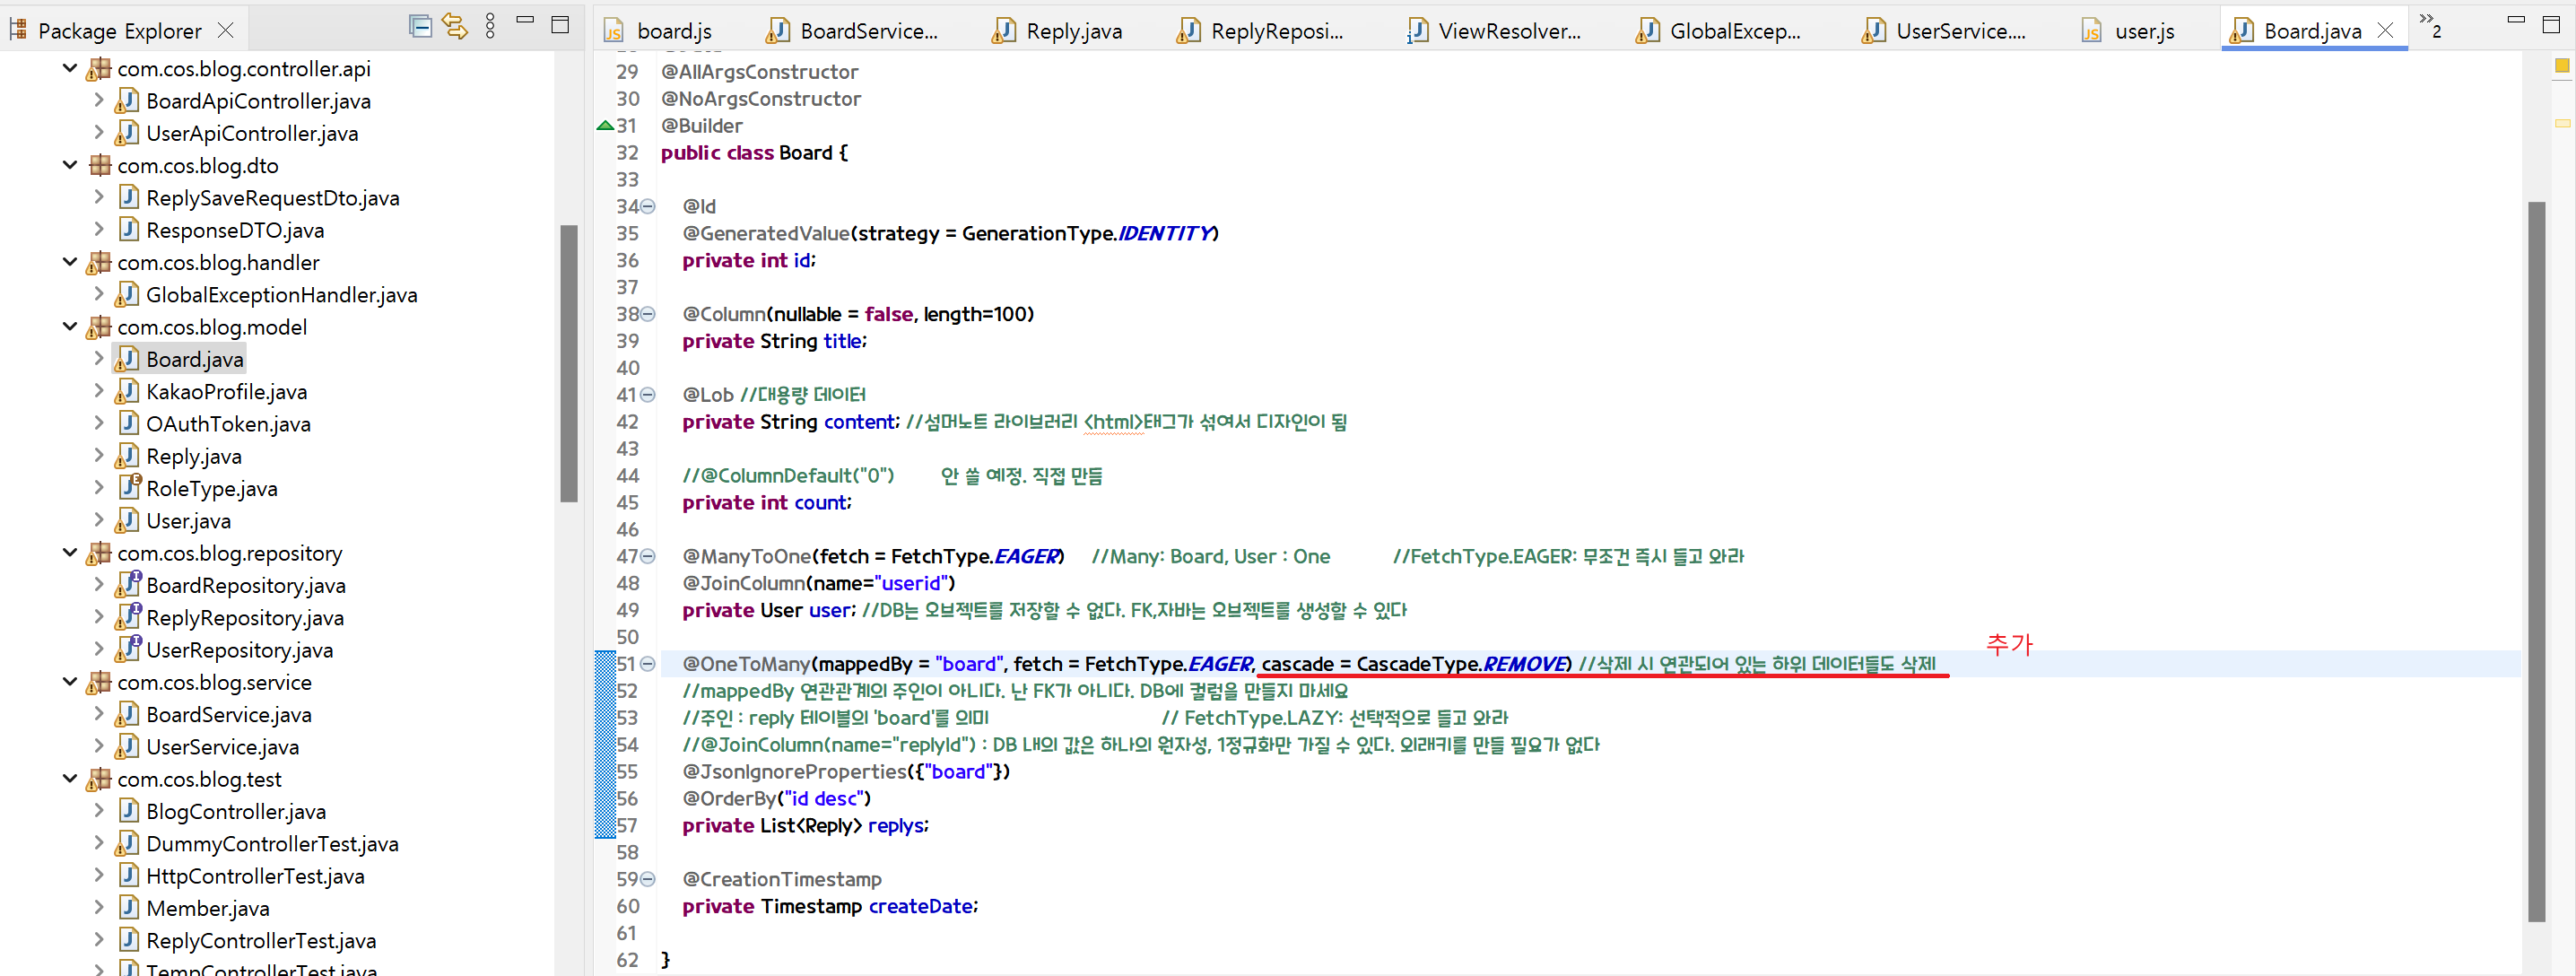The image size is (2576, 976).
Task: Click the editor vertical scrollbar
Action: point(2537,561)
